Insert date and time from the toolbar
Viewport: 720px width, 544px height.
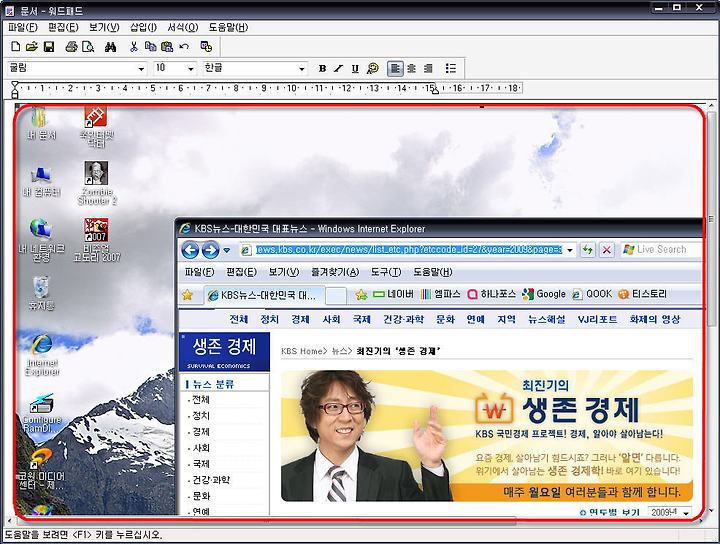coord(206,46)
